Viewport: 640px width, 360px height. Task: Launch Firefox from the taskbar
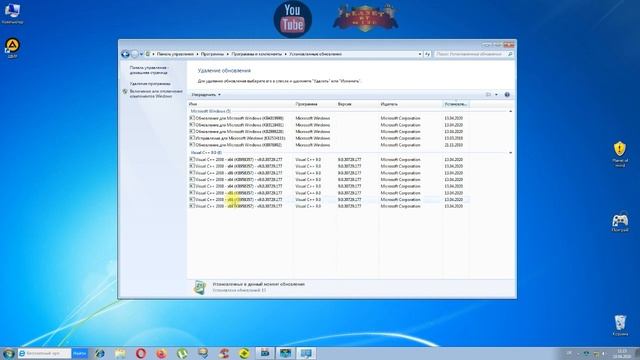162,353
